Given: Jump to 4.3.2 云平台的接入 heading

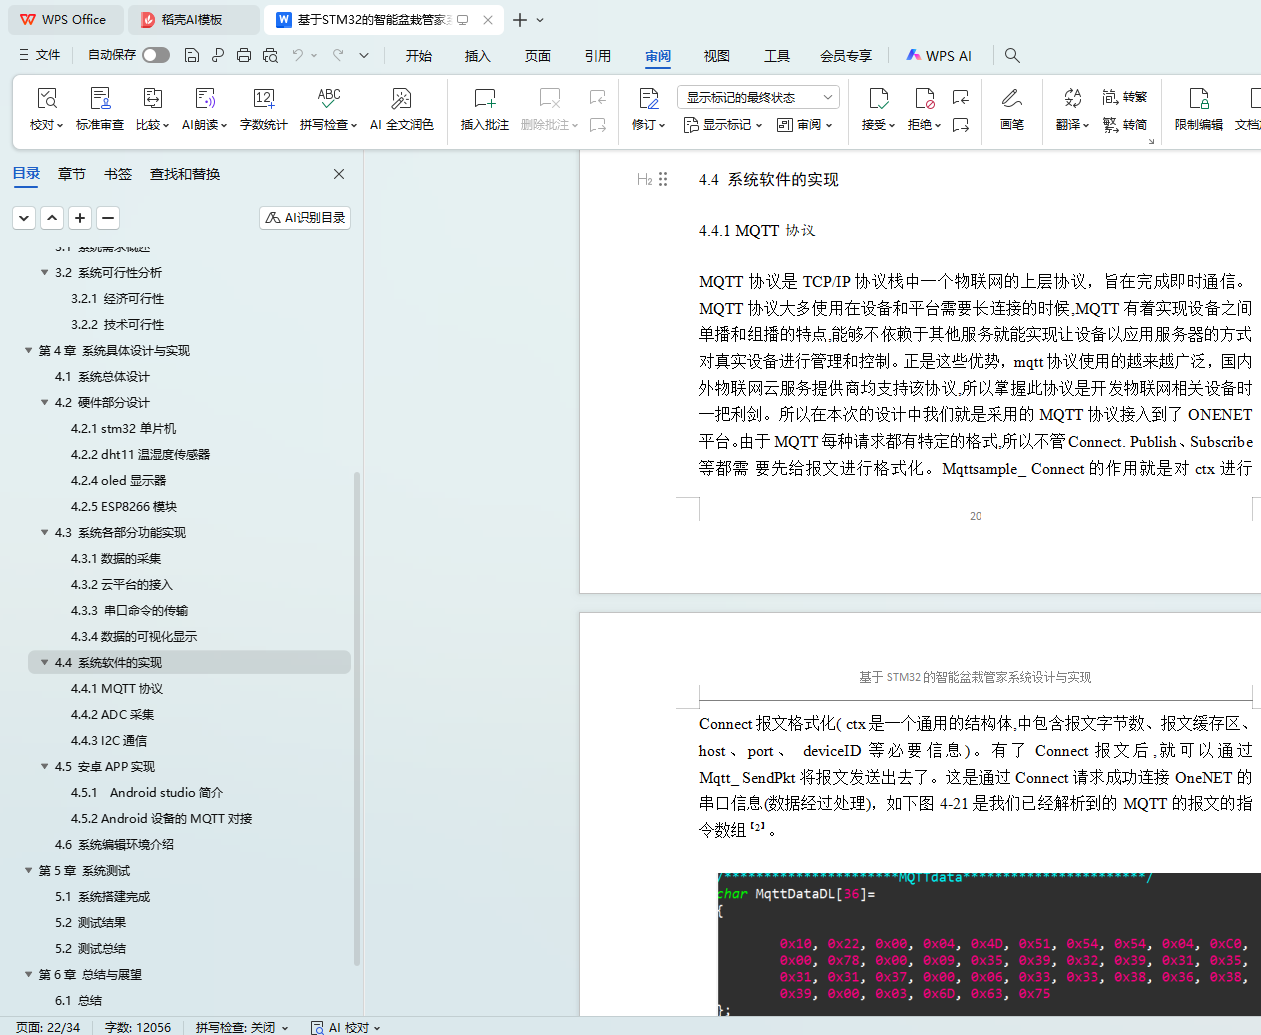Looking at the screenshot, I should click(122, 584).
